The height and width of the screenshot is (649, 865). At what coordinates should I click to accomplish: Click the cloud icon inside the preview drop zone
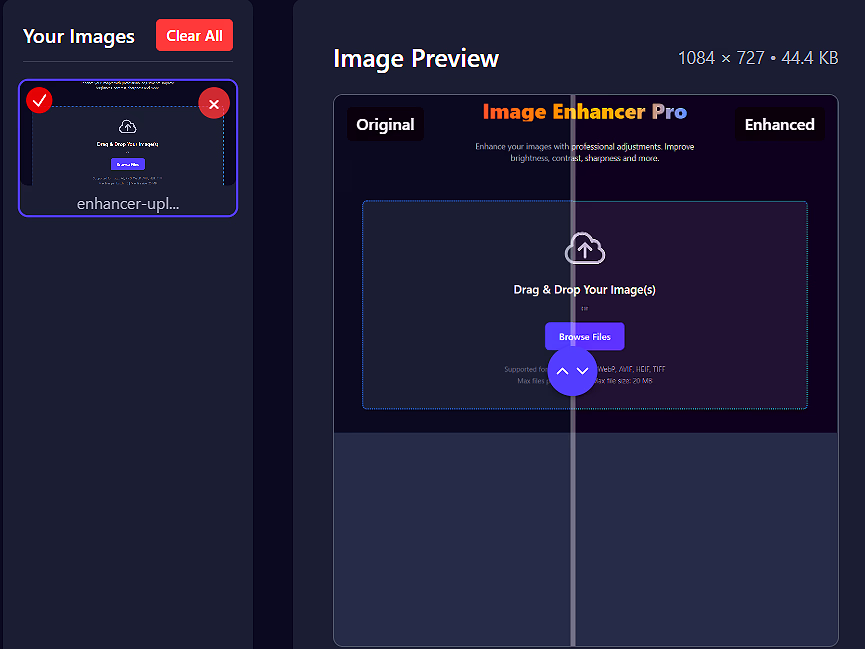click(x=585, y=248)
